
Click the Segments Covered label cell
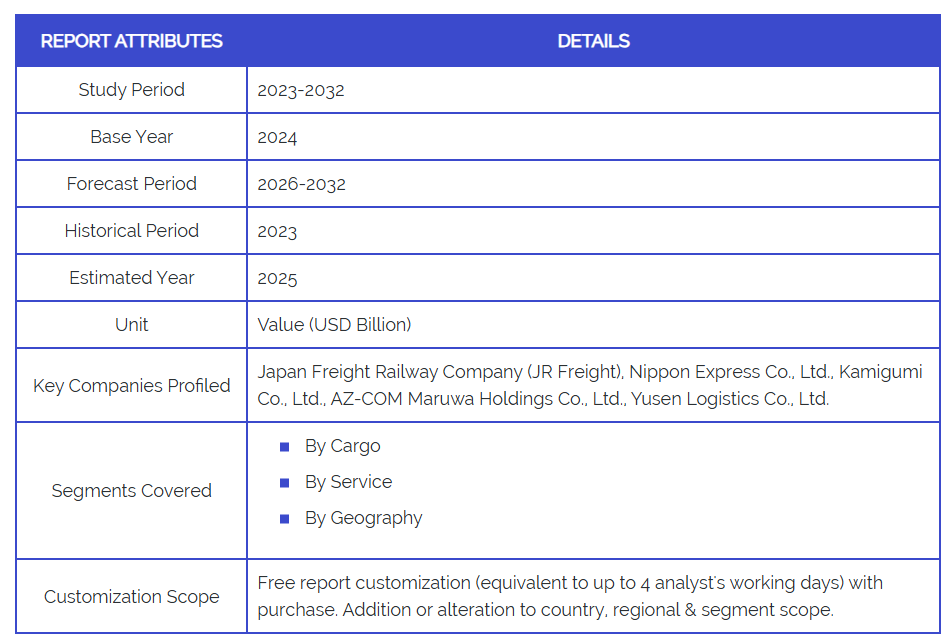pos(131,491)
